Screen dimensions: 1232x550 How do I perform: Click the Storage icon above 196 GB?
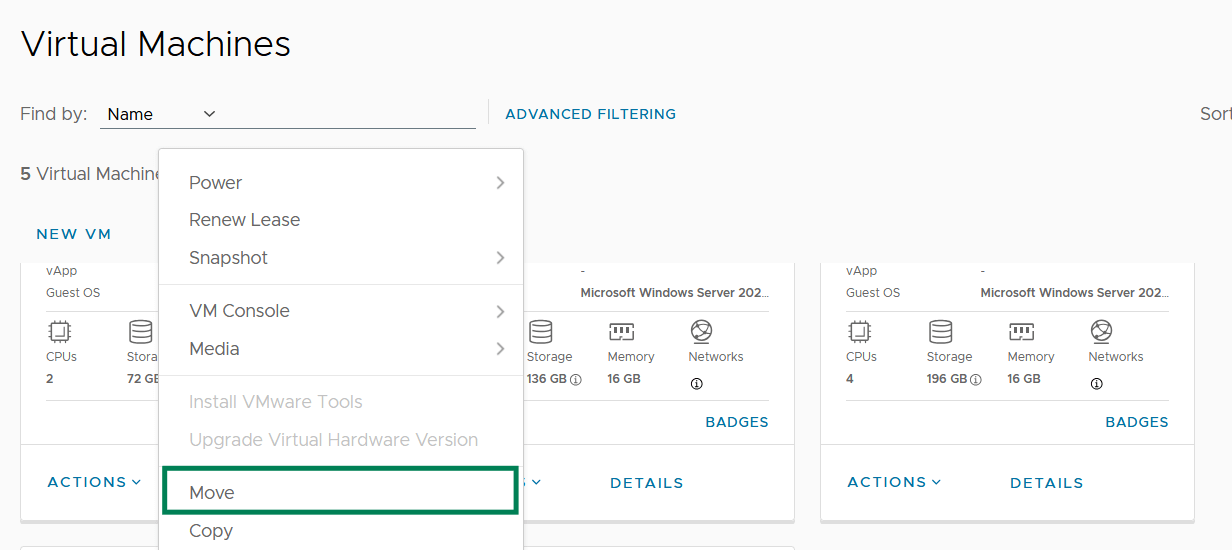(940, 331)
